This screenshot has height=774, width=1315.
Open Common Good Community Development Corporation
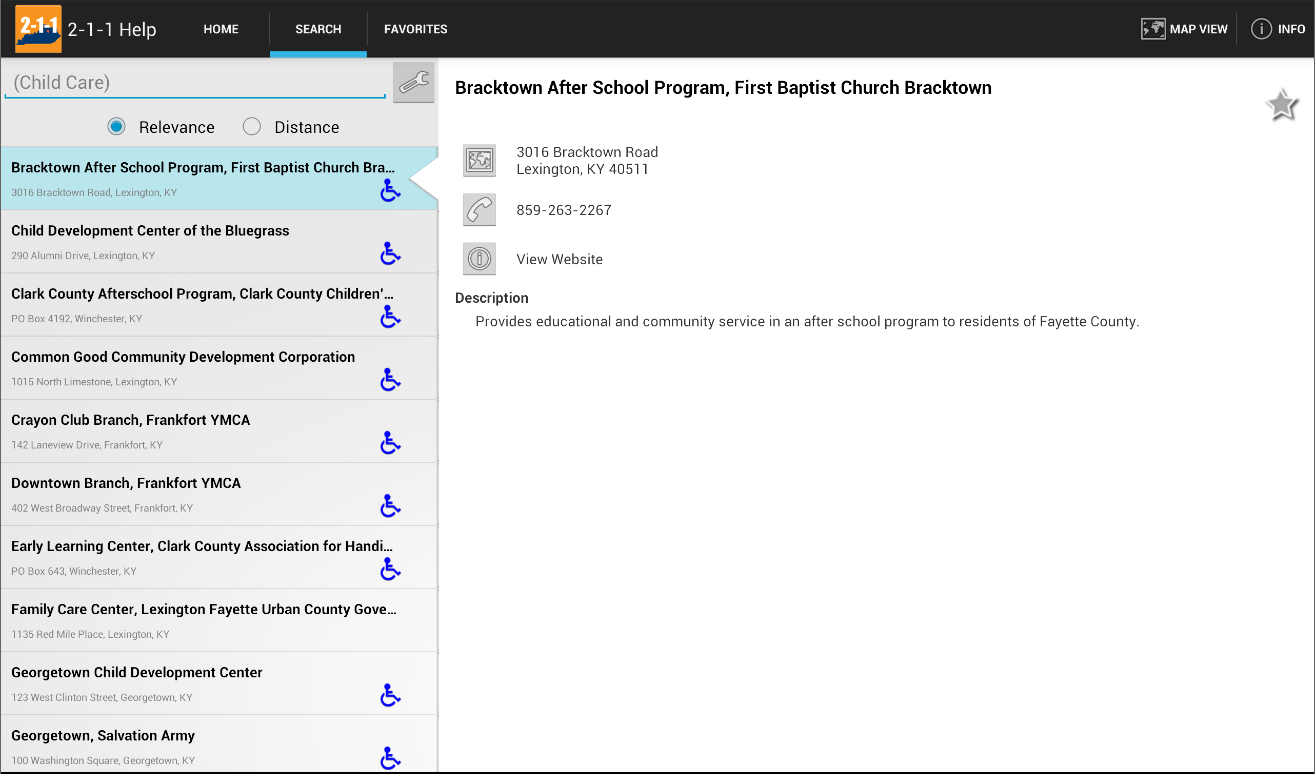[219, 367]
